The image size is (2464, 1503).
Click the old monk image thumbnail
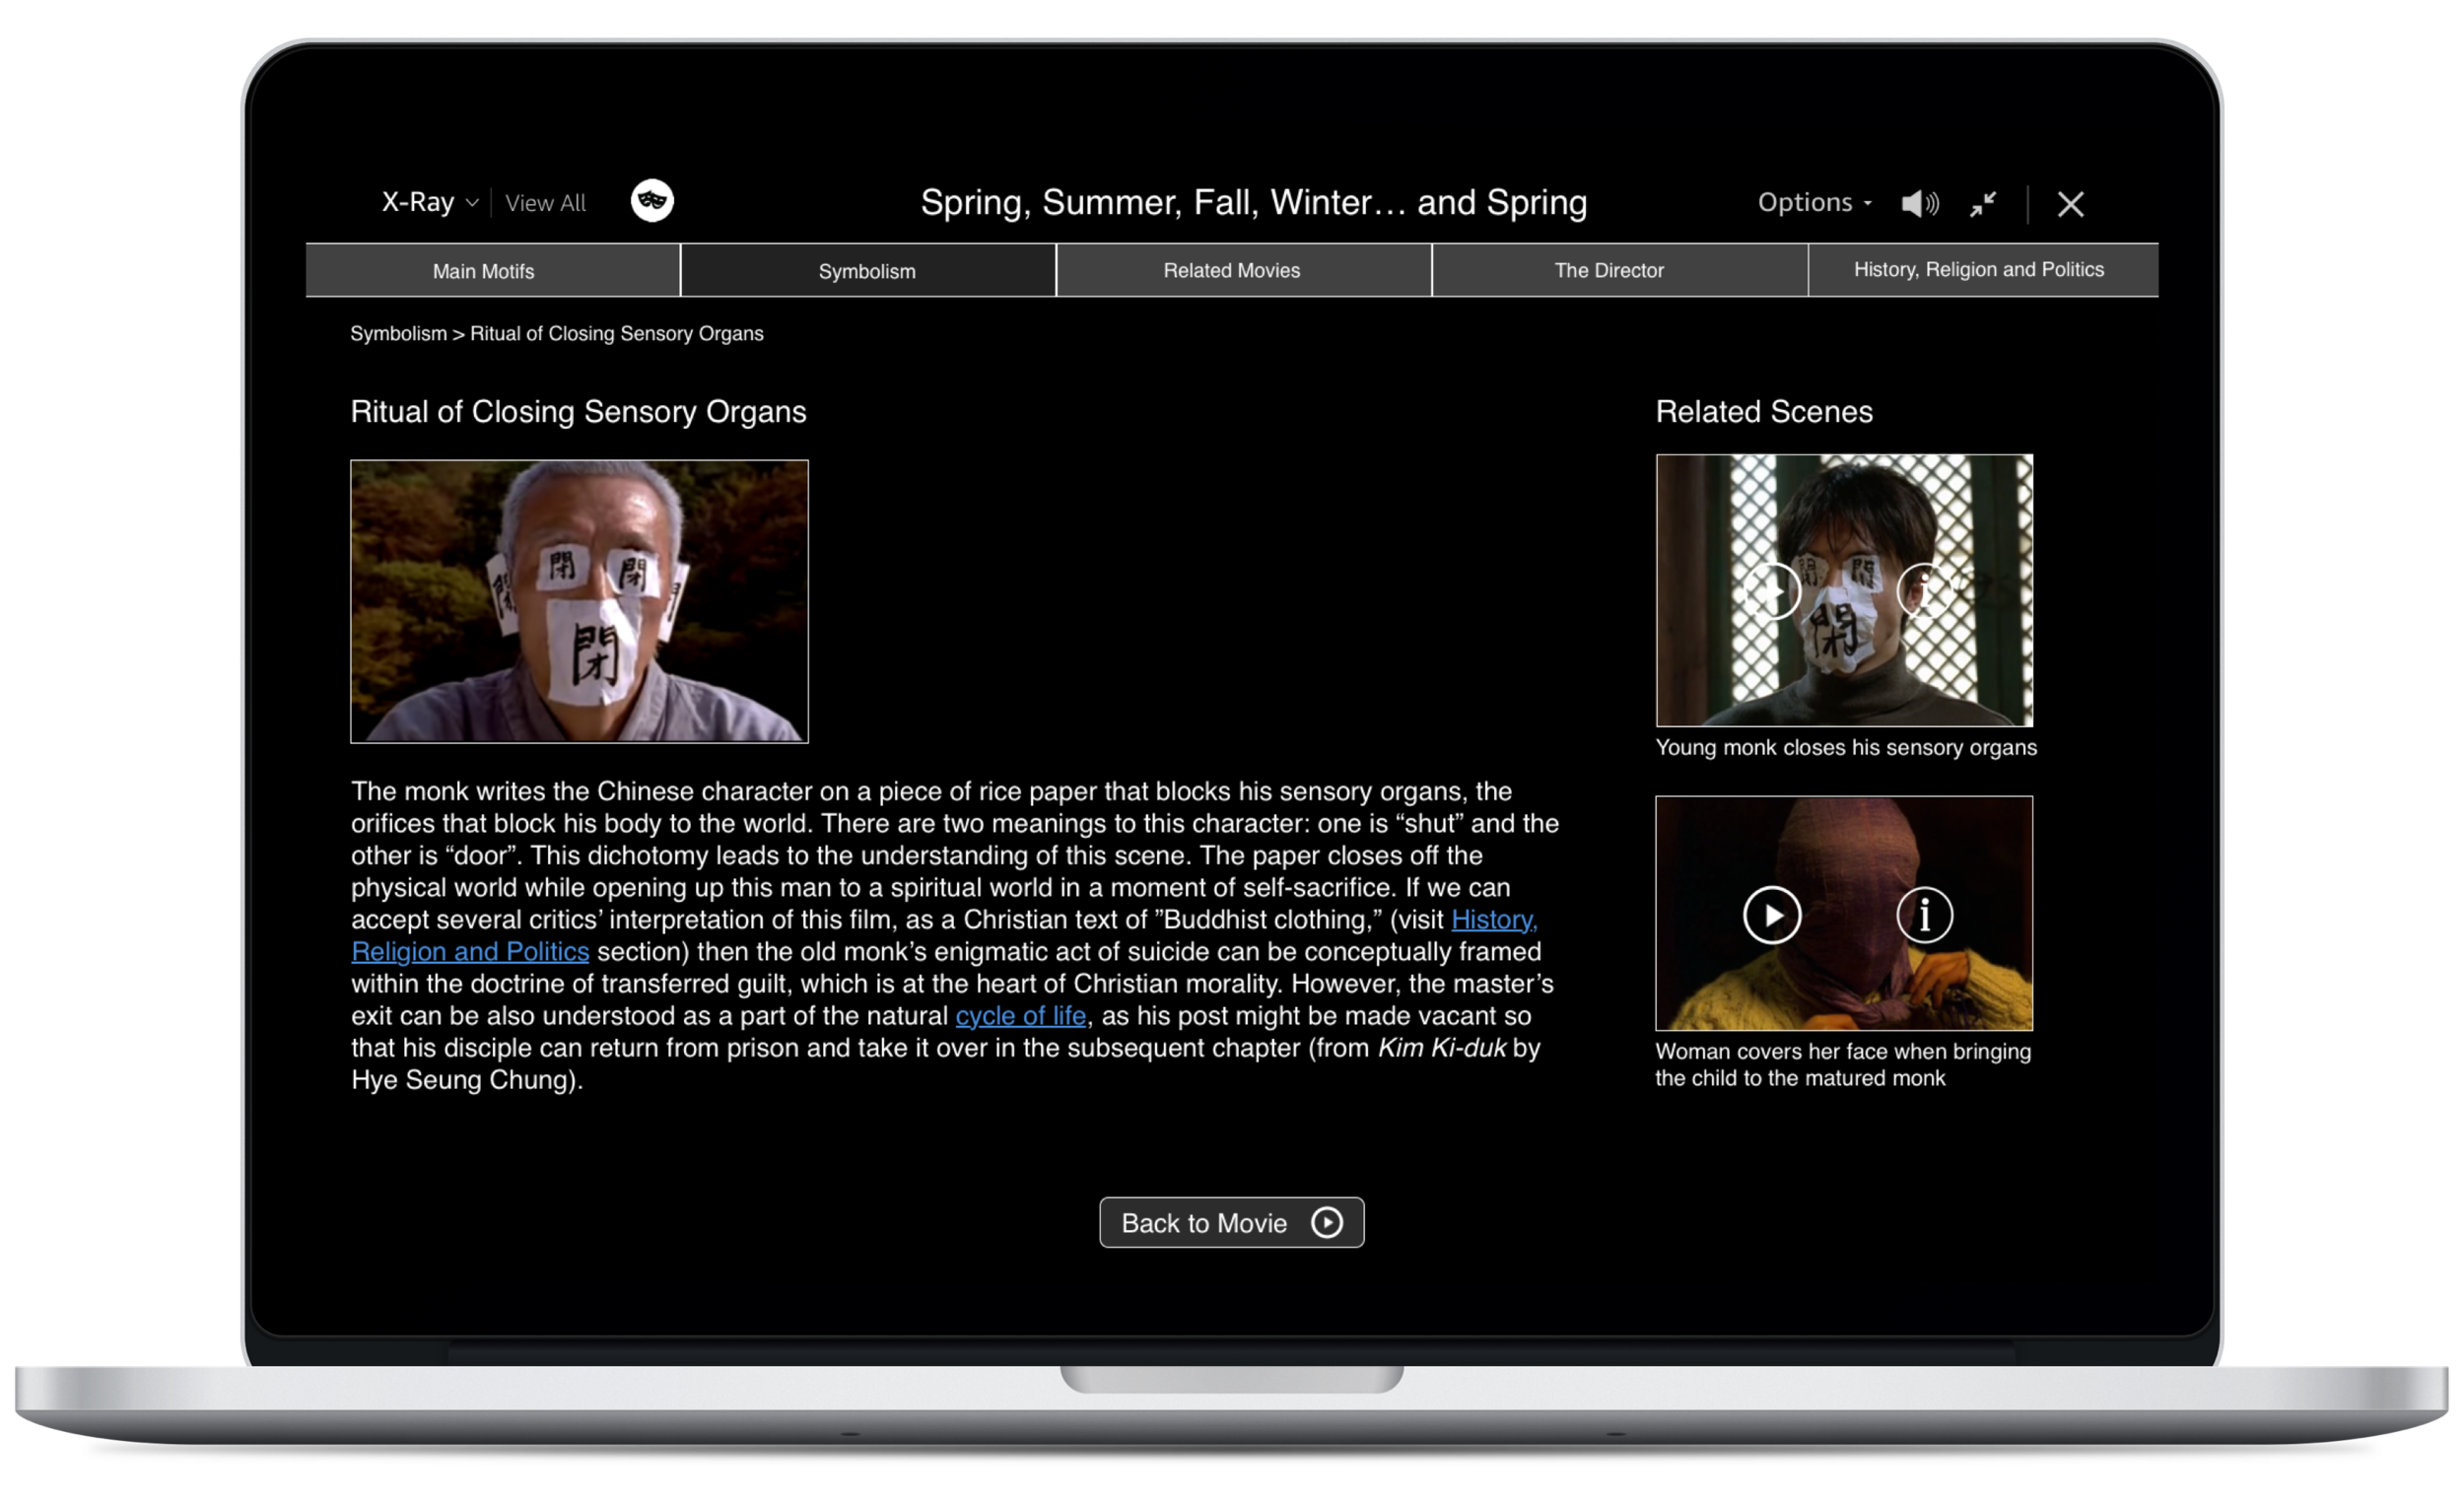coord(579,601)
